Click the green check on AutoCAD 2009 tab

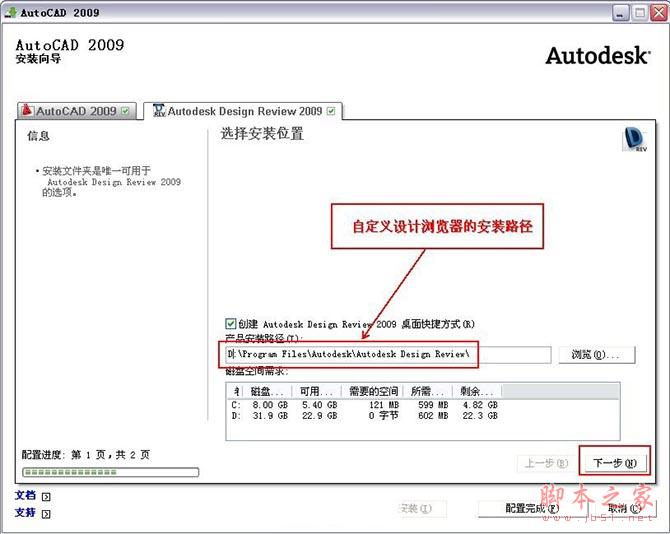point(125,111)
